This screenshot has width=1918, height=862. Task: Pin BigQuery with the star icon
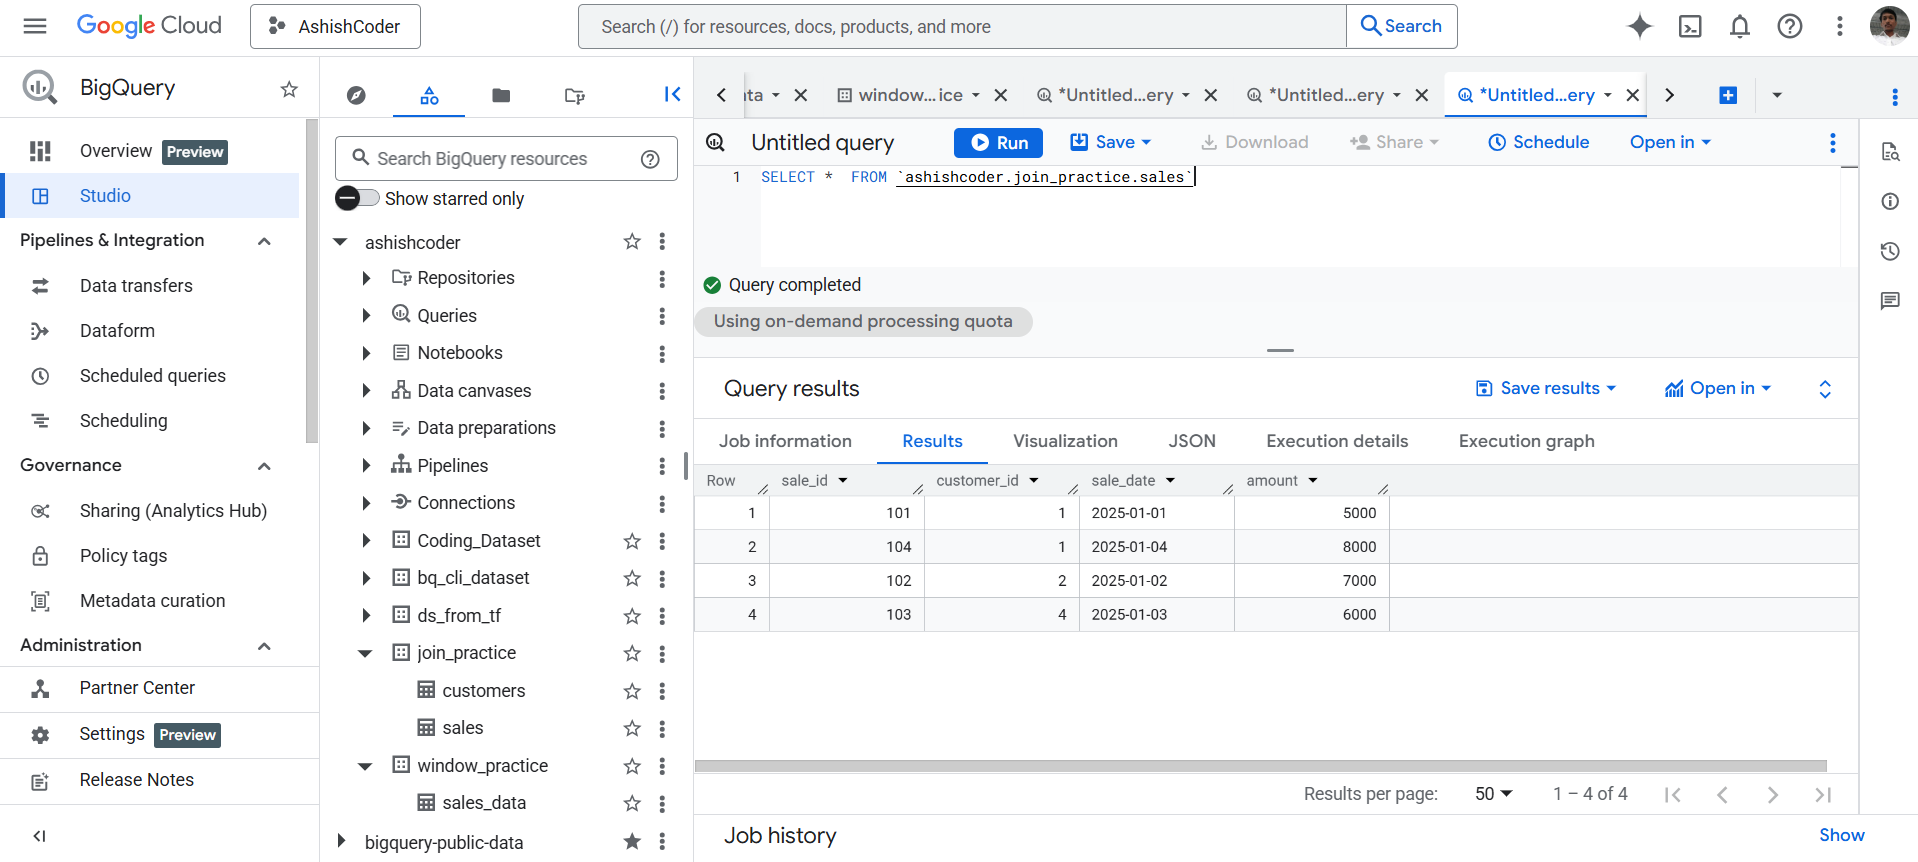pos(289,89)
